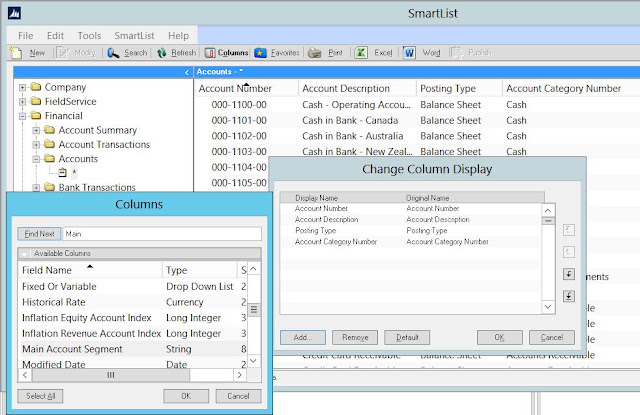This screenshot has height=415, width=640.
Task: Click the Refresh toolbar icon
Action: coord(162,53)
